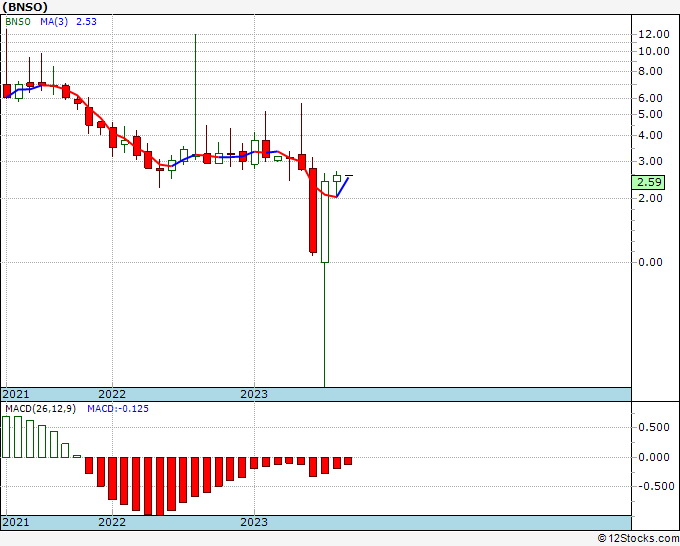Viewport: 680px width, 546px height.
Task: Click the 6.00 price axis label
Action: (x=650, y=98)
